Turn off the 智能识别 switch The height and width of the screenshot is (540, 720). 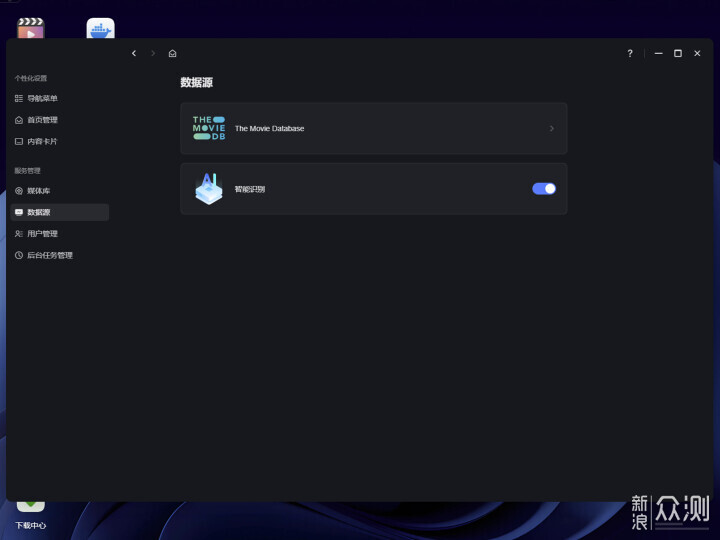coord(544,189)
